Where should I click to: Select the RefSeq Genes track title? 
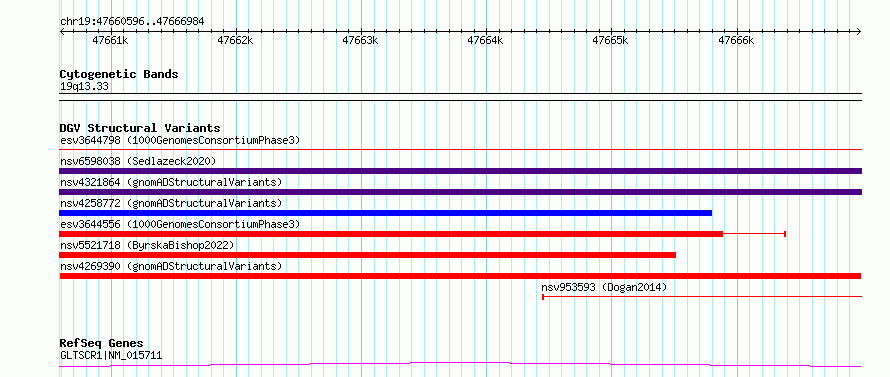101,344
